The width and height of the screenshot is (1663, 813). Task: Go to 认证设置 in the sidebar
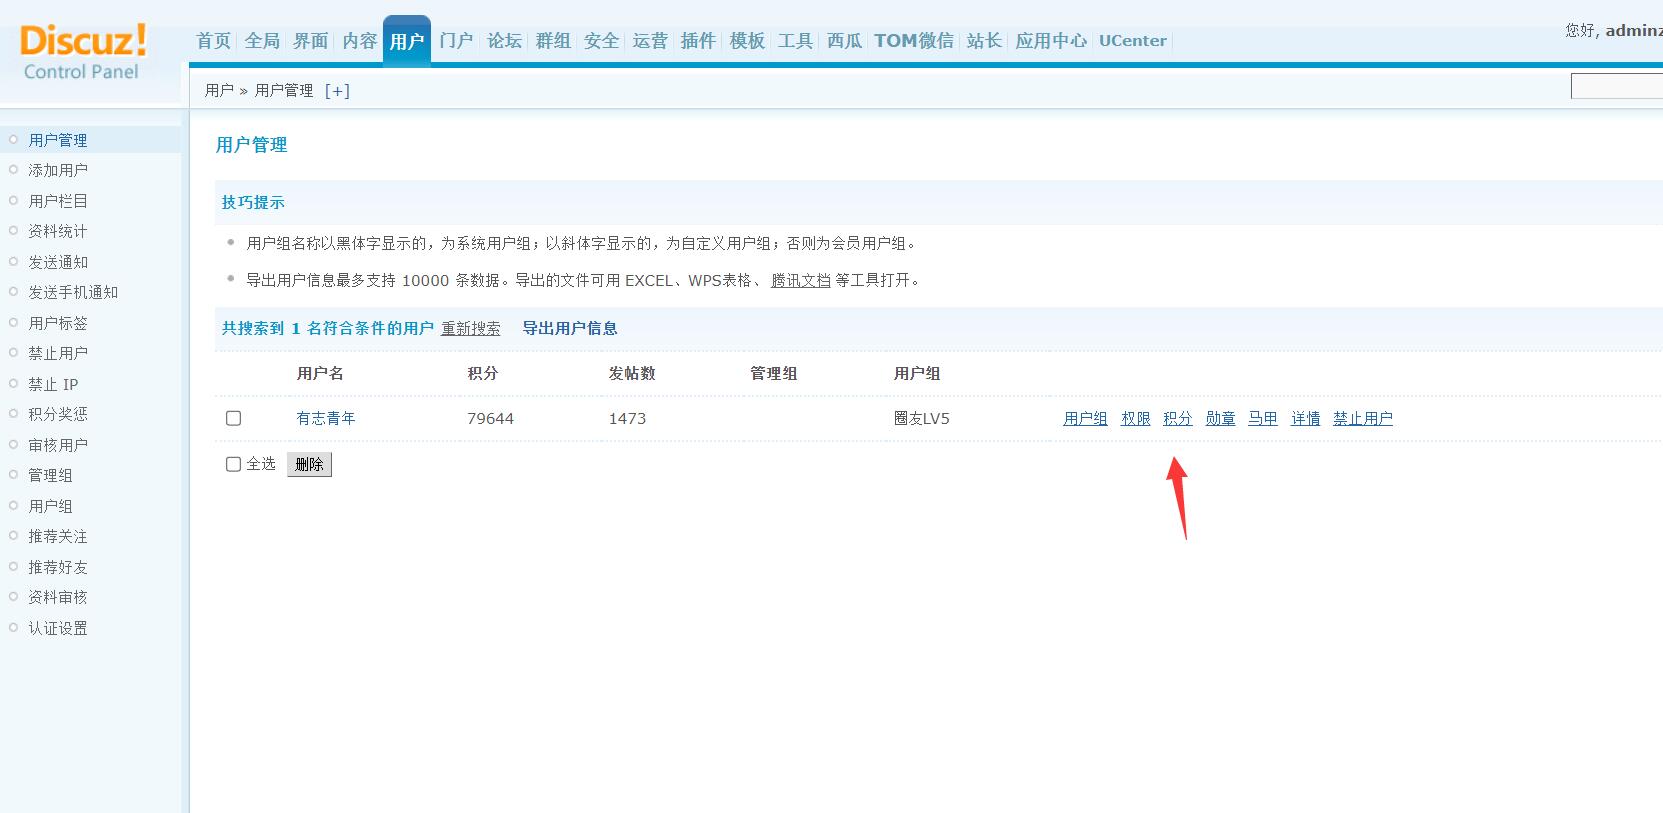click(58, 628)
